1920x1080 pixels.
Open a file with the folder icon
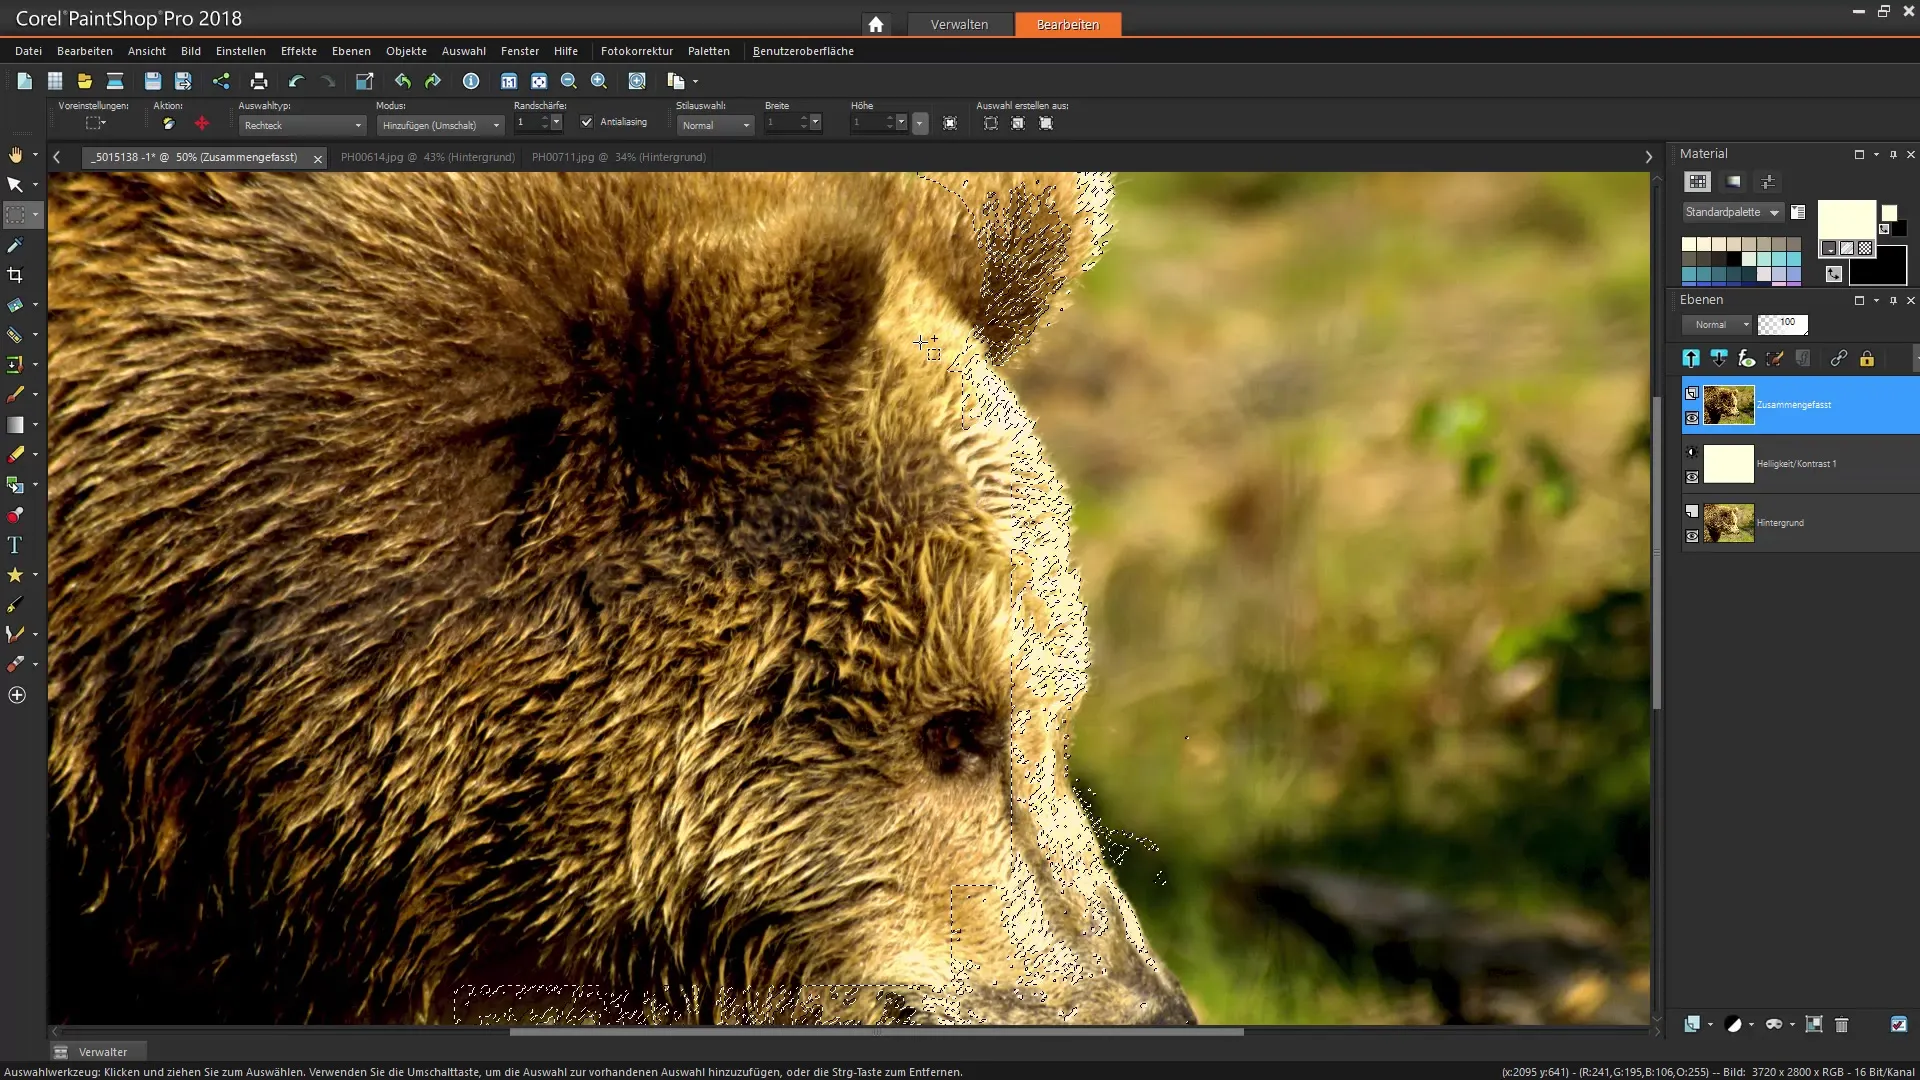pyautogui.click(x=85, y=81)
